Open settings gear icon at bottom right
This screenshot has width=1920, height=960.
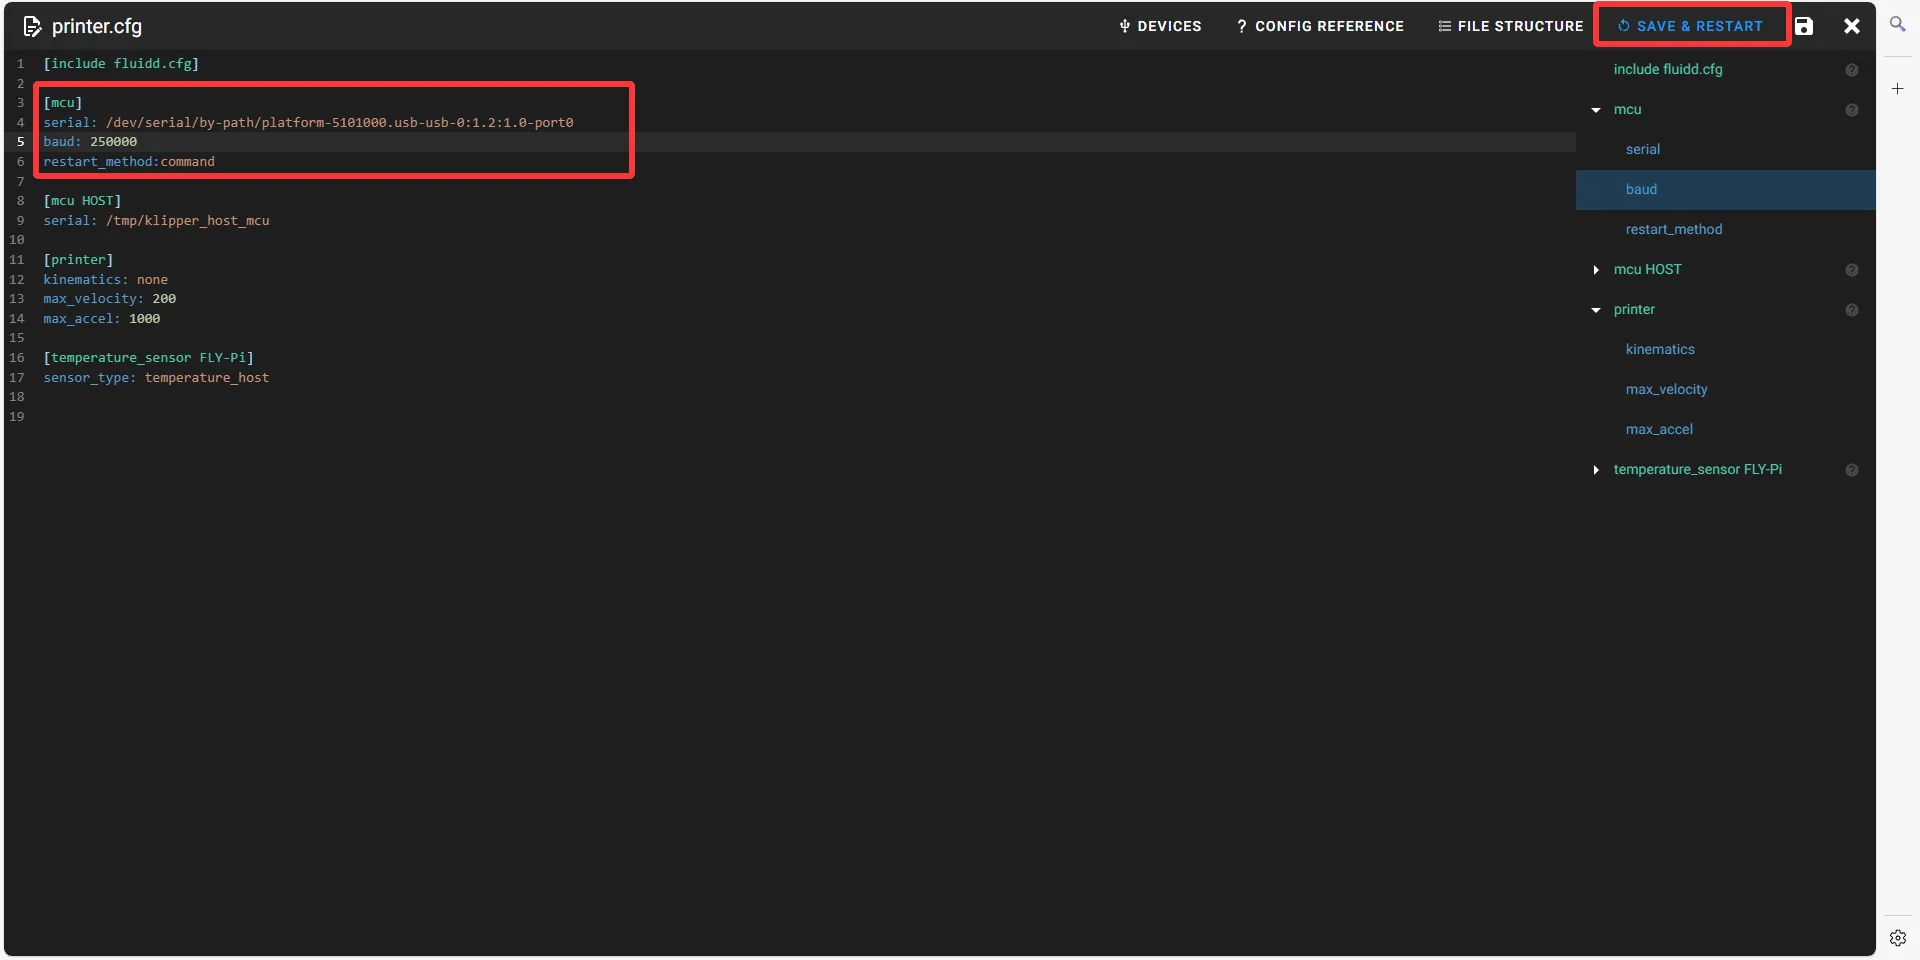(1897, 938)
